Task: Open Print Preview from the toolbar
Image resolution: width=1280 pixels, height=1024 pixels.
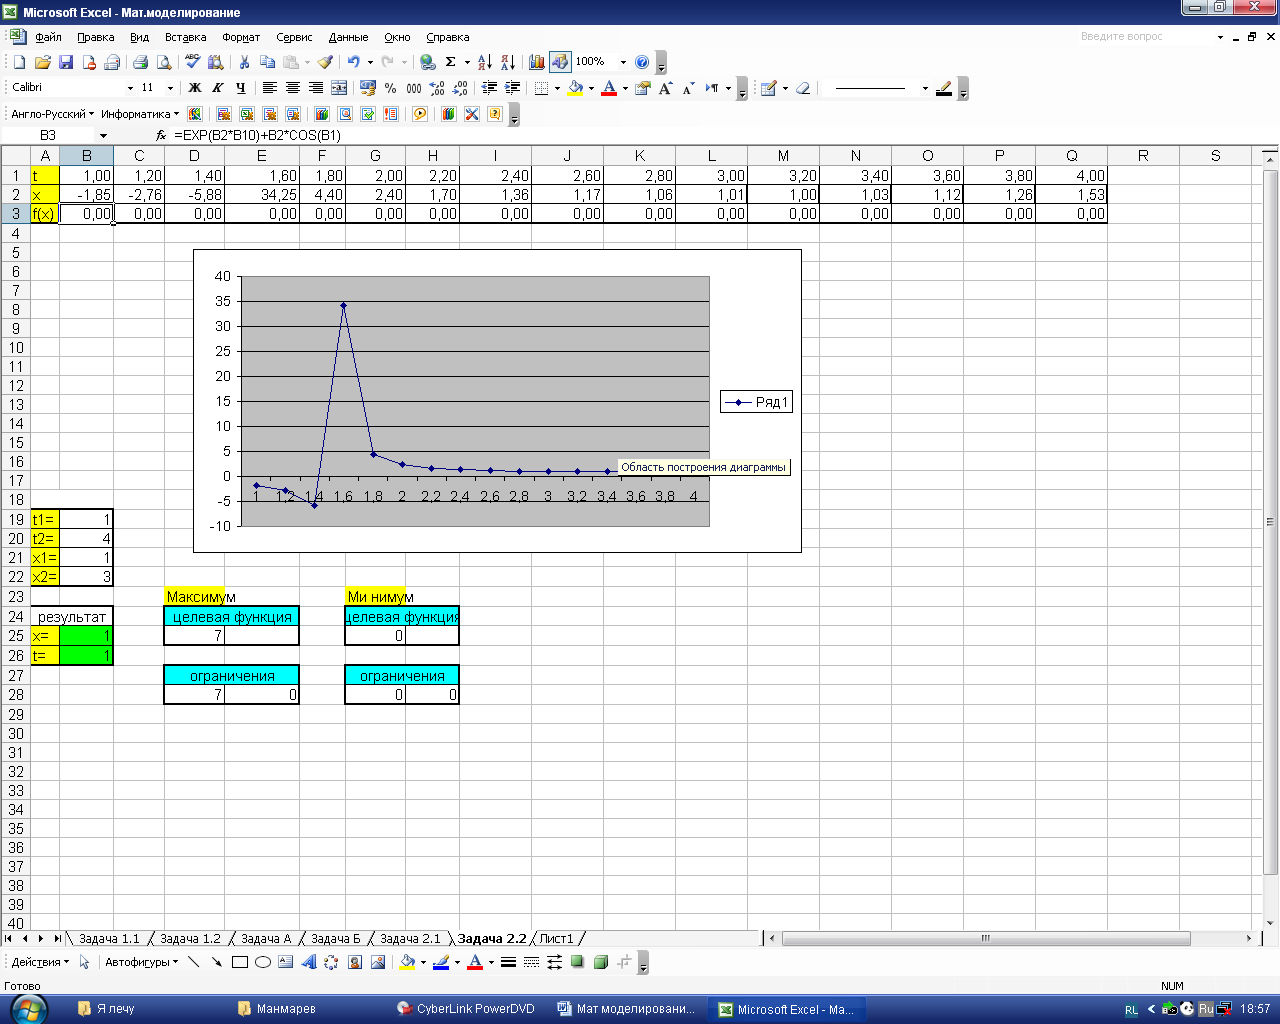Action: pos(164,62)
